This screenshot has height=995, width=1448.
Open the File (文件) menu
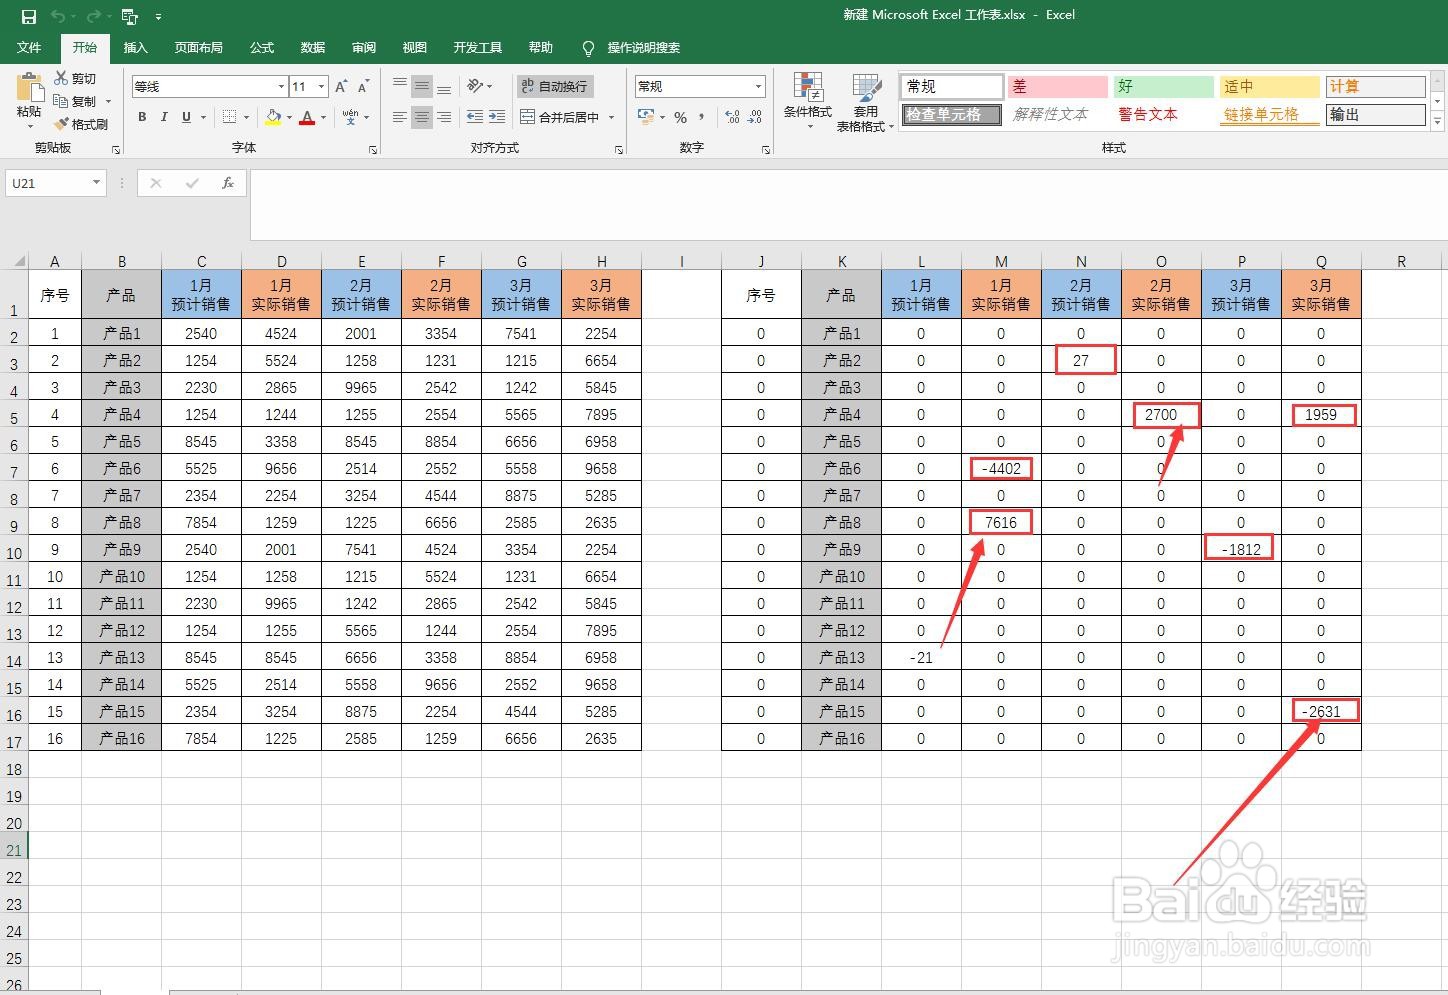pyautogui.click(x=29, y=48)
